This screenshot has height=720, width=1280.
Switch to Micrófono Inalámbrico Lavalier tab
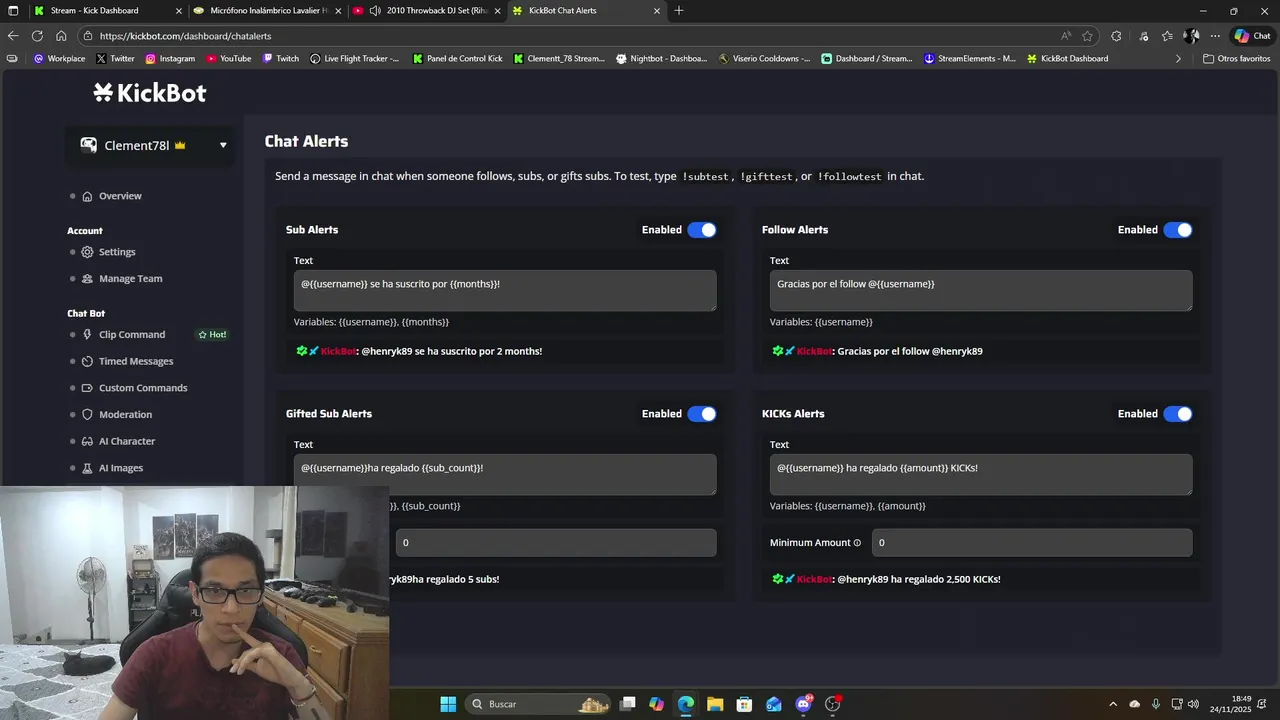[268, 11]
